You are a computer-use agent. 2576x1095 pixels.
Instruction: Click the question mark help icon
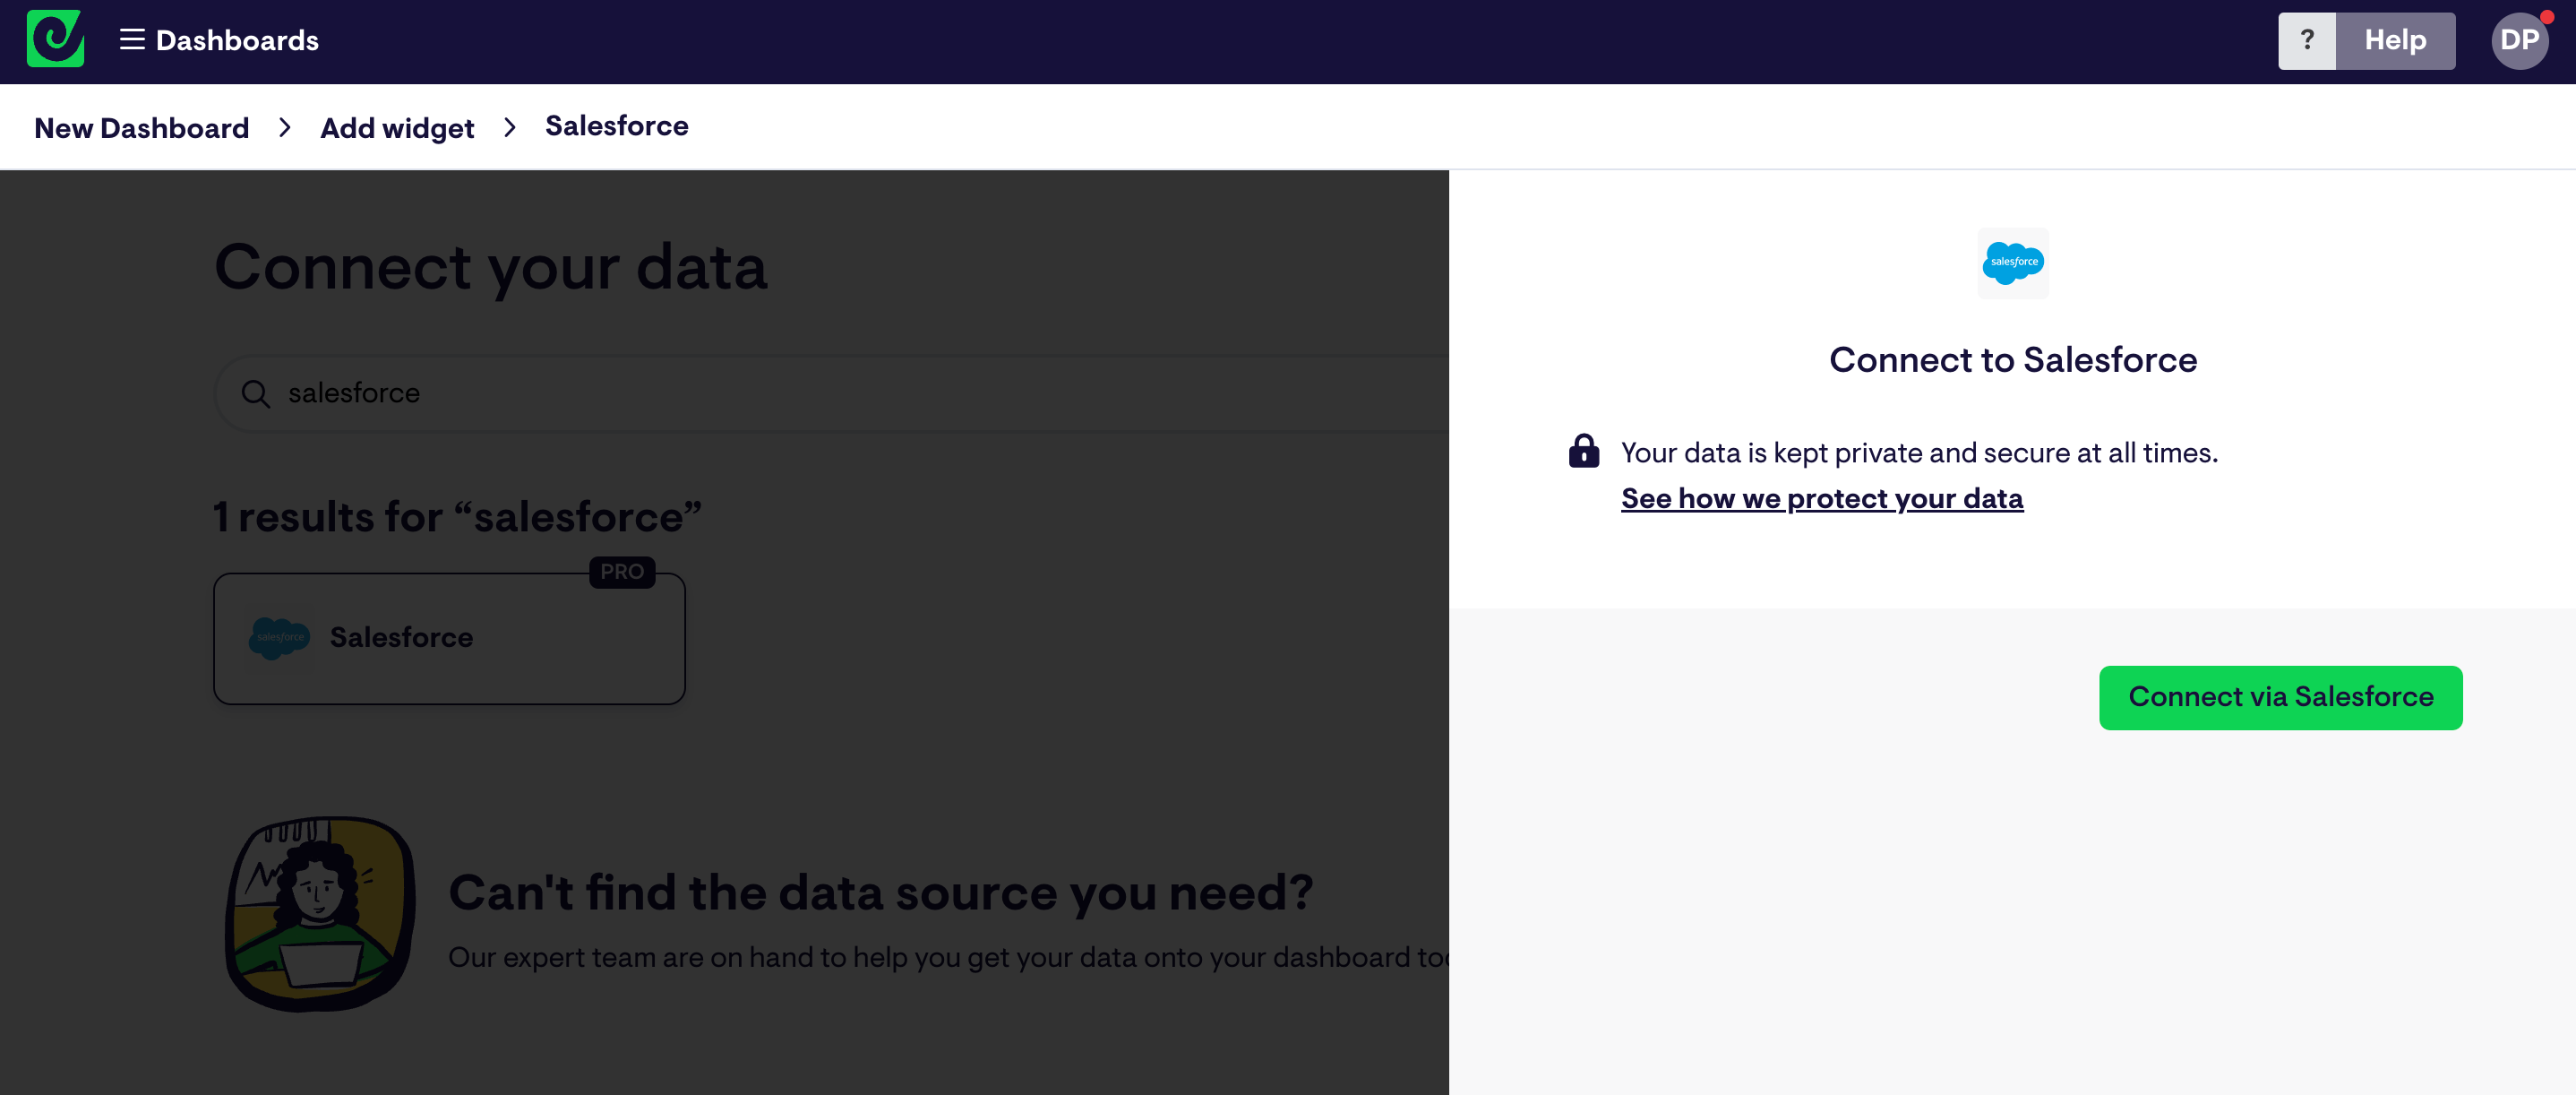coord(2307,40)
